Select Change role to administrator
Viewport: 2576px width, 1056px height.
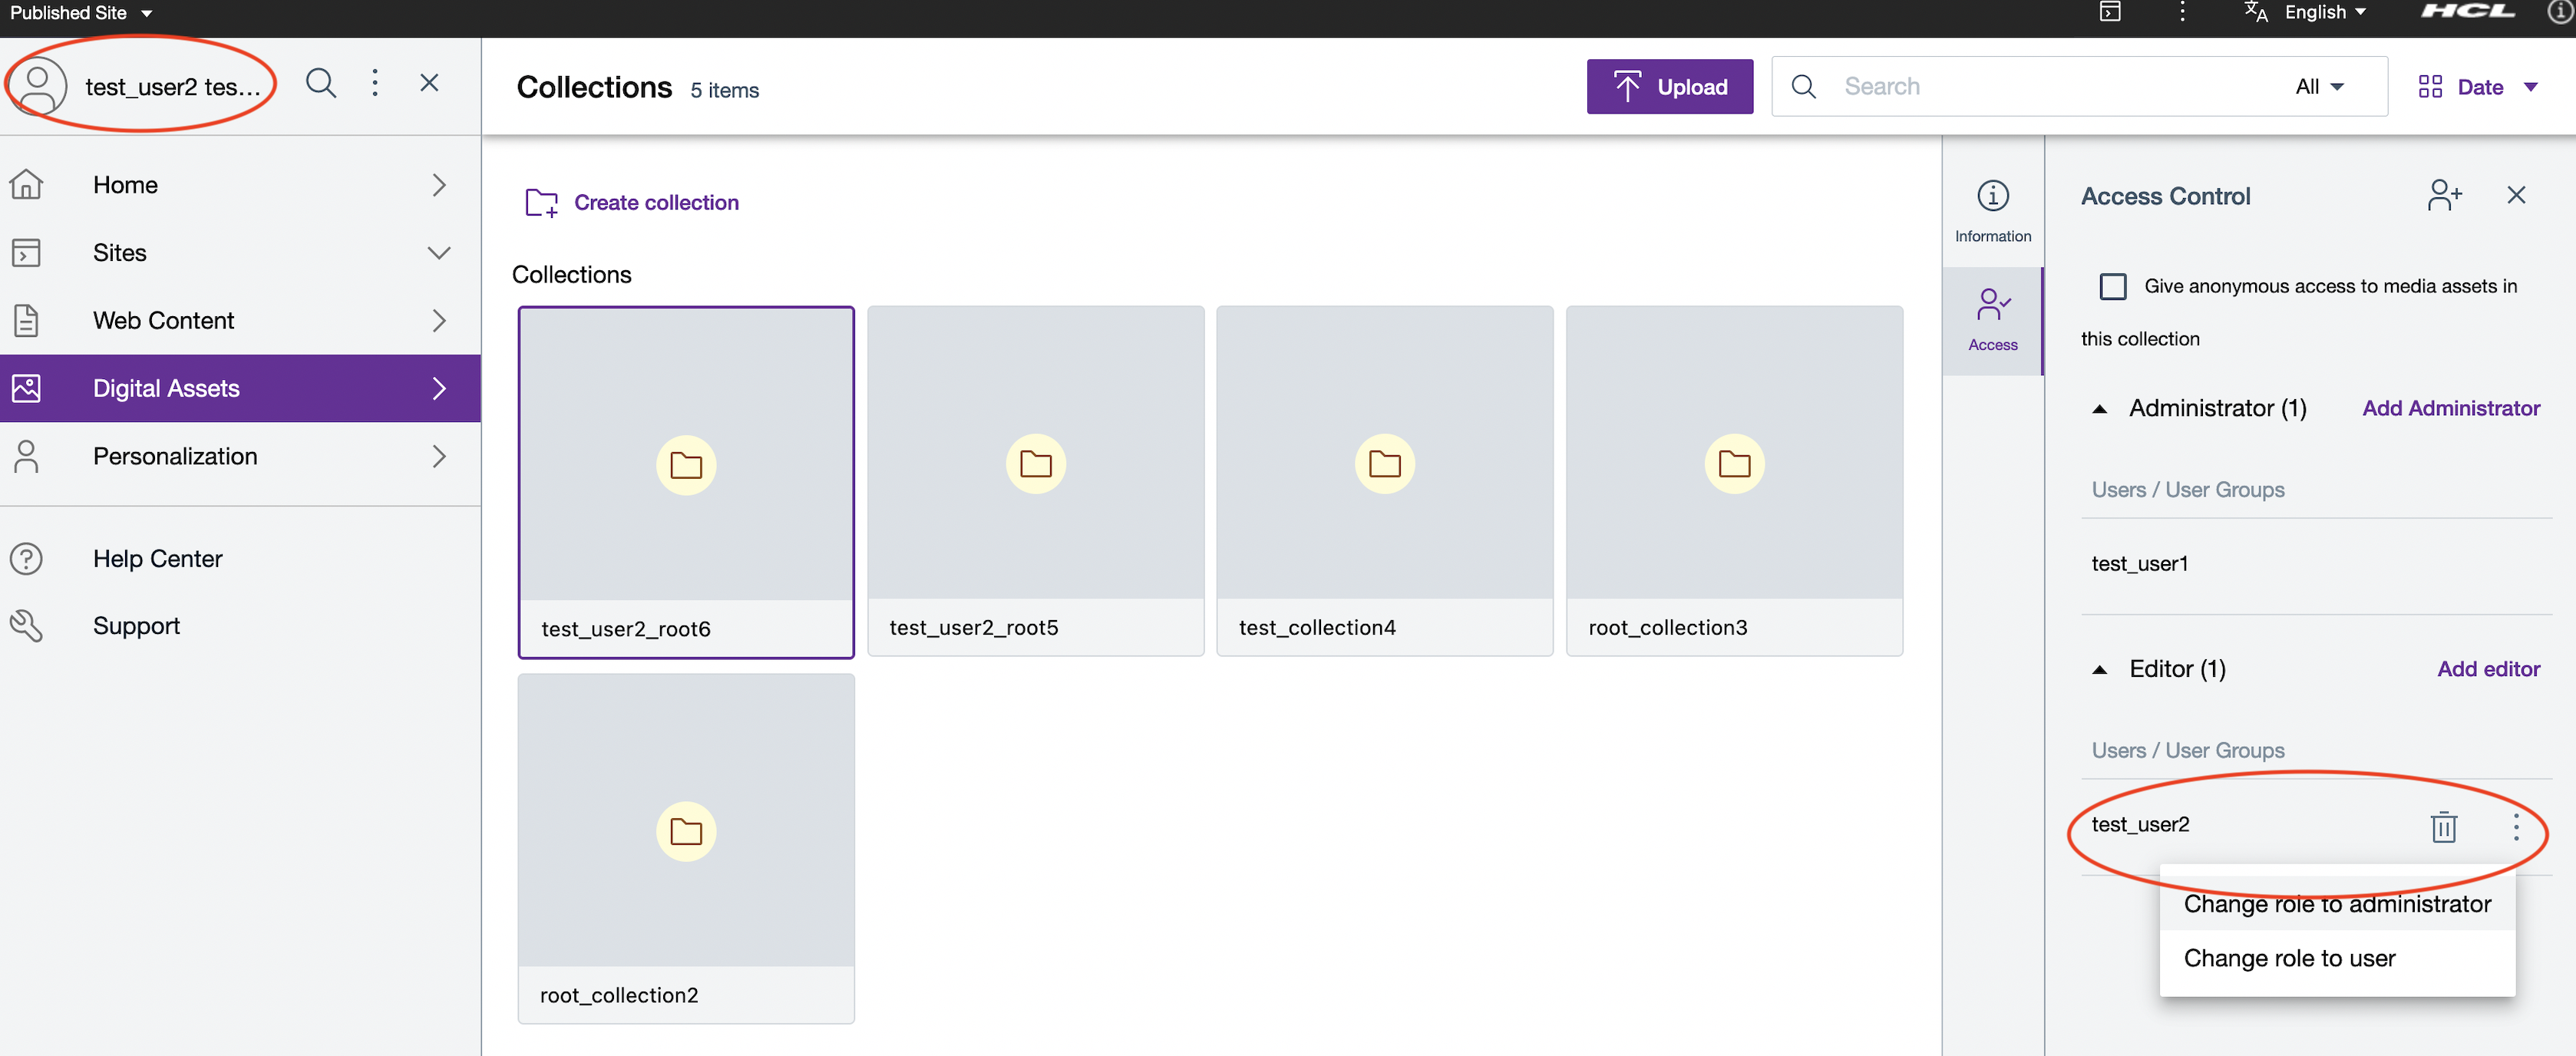coord(2336,904)
